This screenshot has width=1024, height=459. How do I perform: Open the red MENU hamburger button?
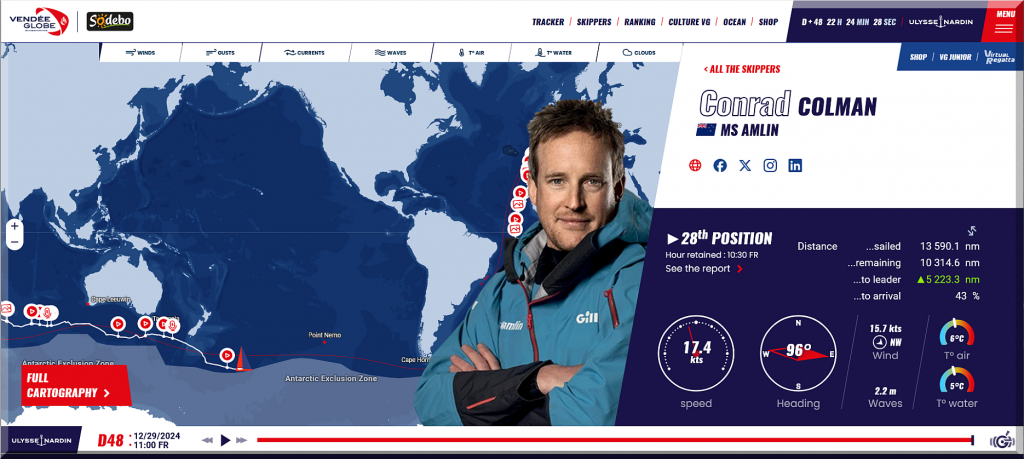(x=1004, y=22)
